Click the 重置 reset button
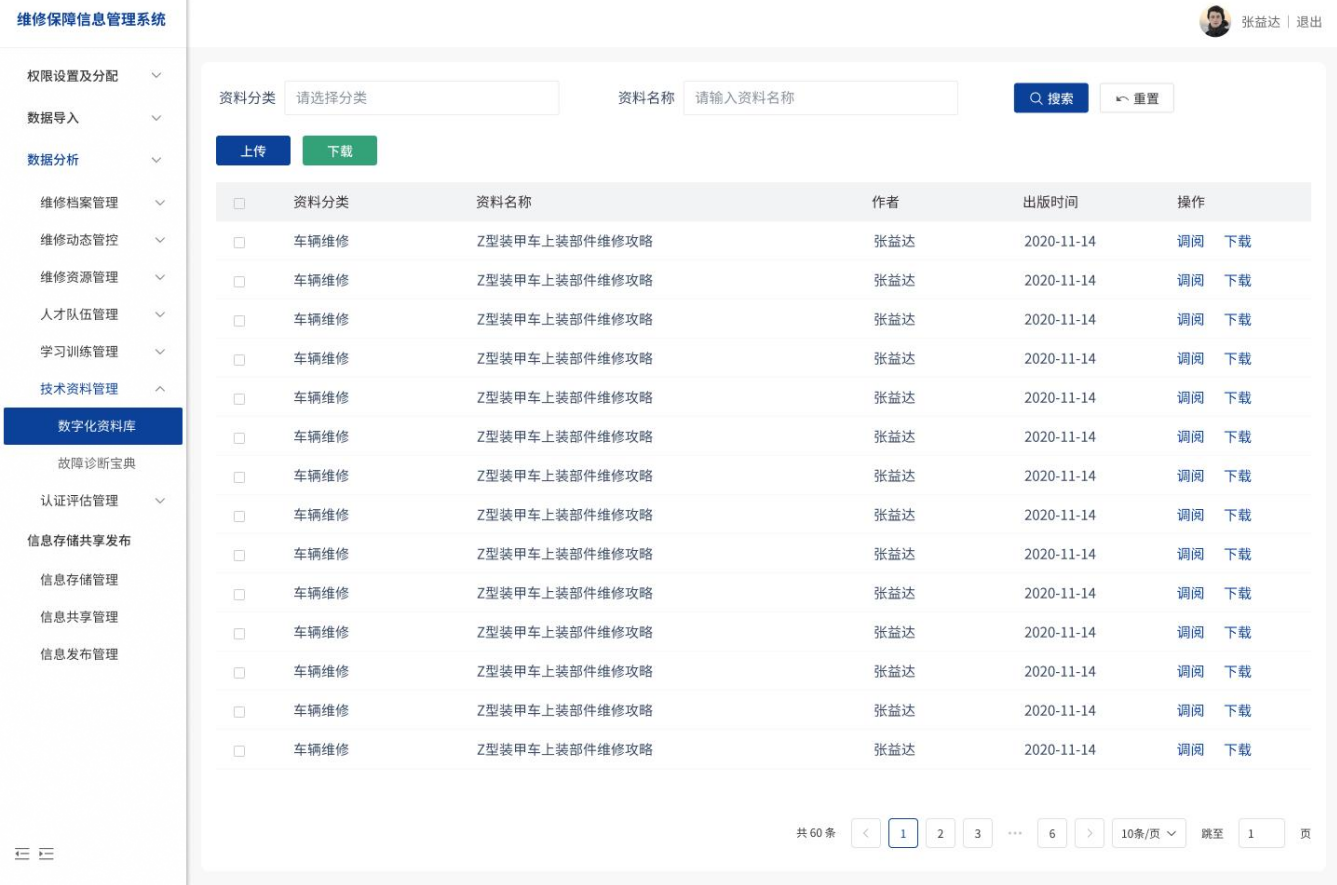 1137,98
